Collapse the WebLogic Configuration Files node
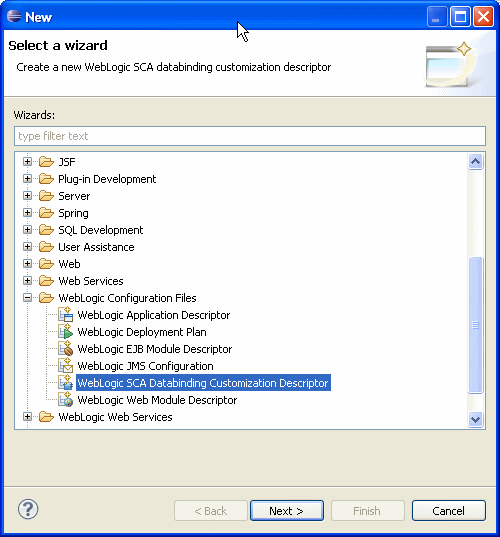The image size is (500, 537). (27, 298)
